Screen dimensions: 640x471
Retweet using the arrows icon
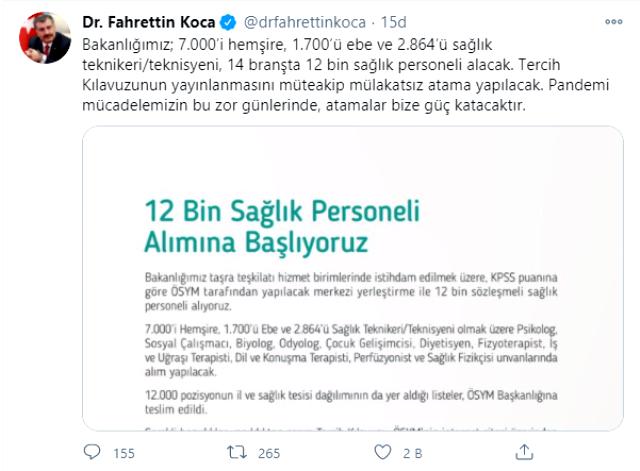click(x=237, y=452)
